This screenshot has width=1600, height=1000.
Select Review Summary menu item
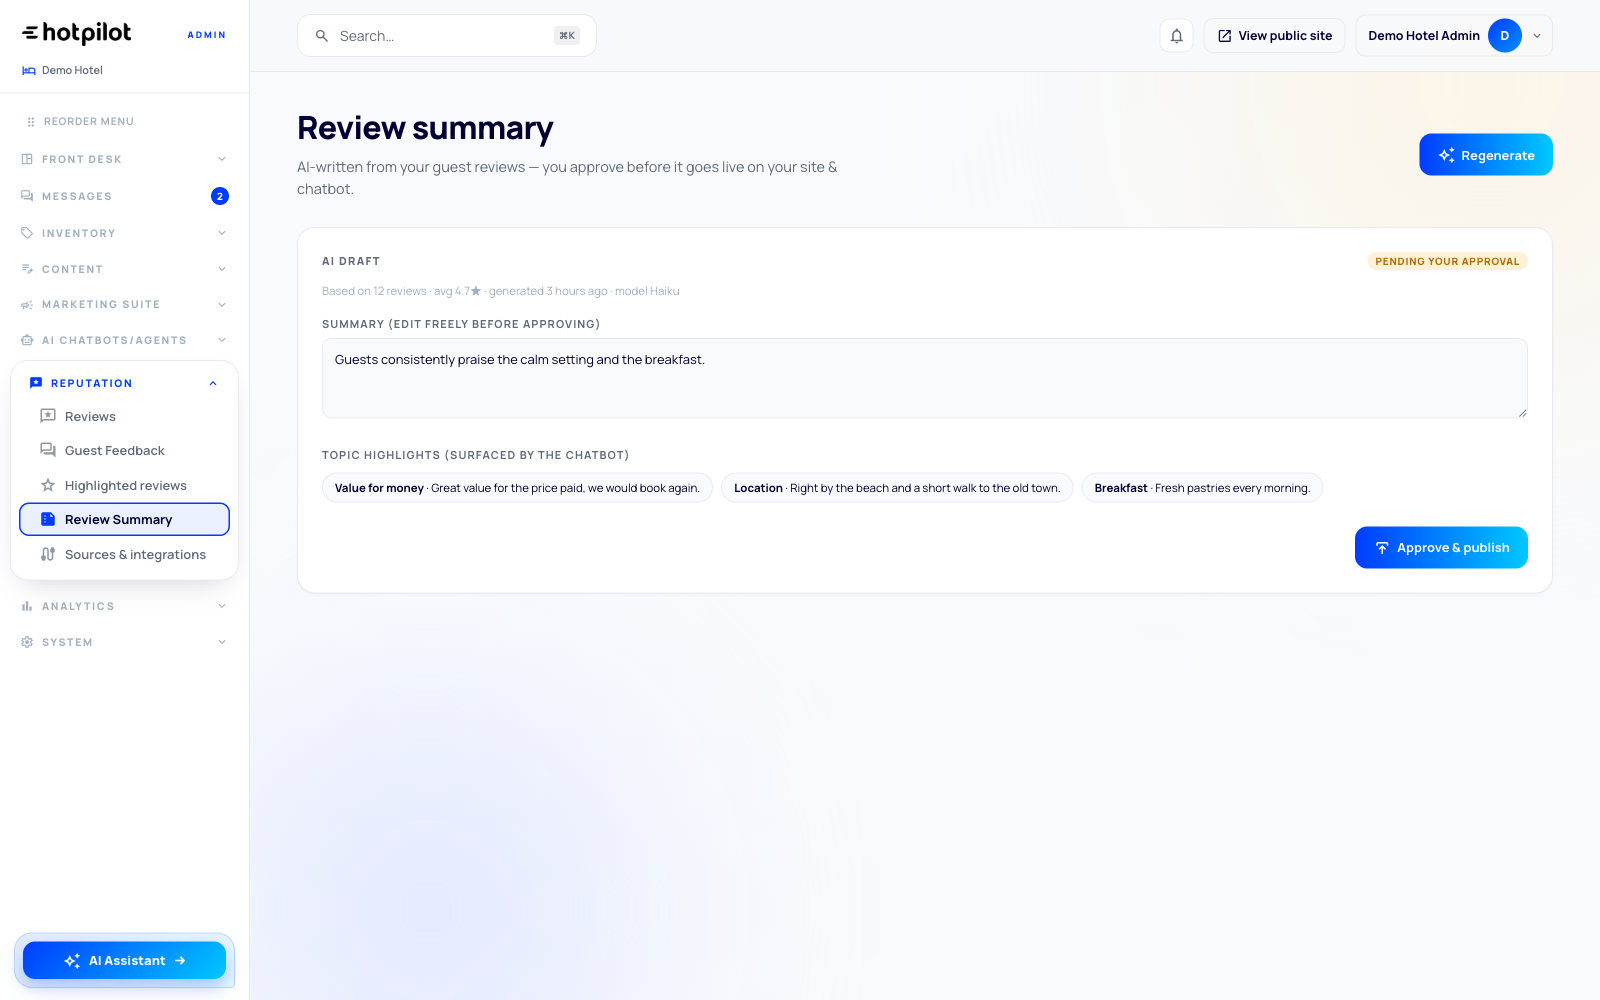(125, 519)
